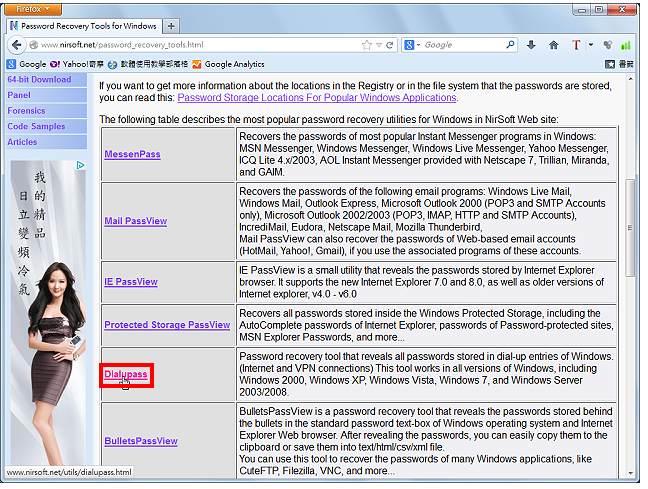Click the site identity globe icon in address bar
This screenshot has height=489, width=648.
(34, 45)
